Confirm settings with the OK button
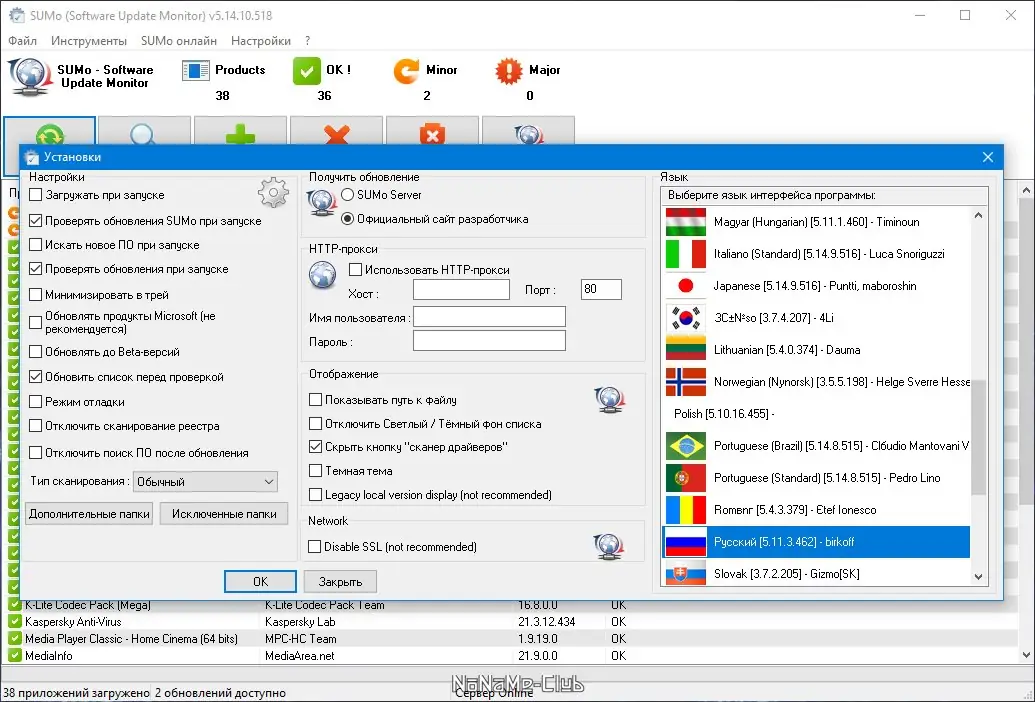Screen dimensions: 1035x702 pos(260,581)
